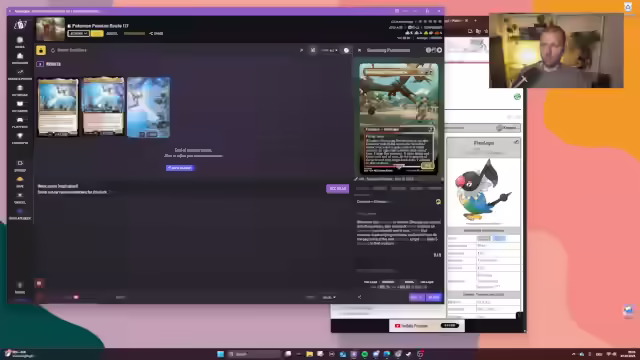Open the Windows Start menu
The width and height of the screenshot is (640, 360).
220,354
